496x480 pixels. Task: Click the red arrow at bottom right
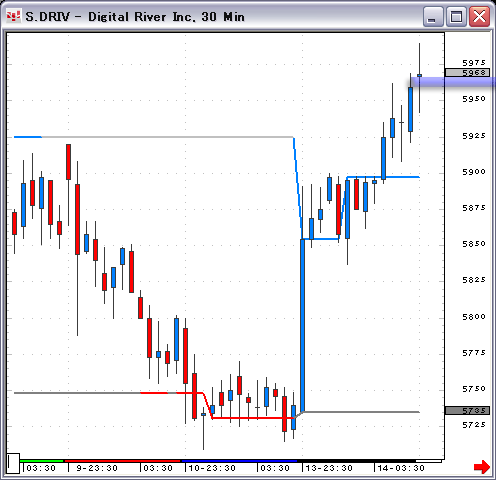tap(482, 467)
